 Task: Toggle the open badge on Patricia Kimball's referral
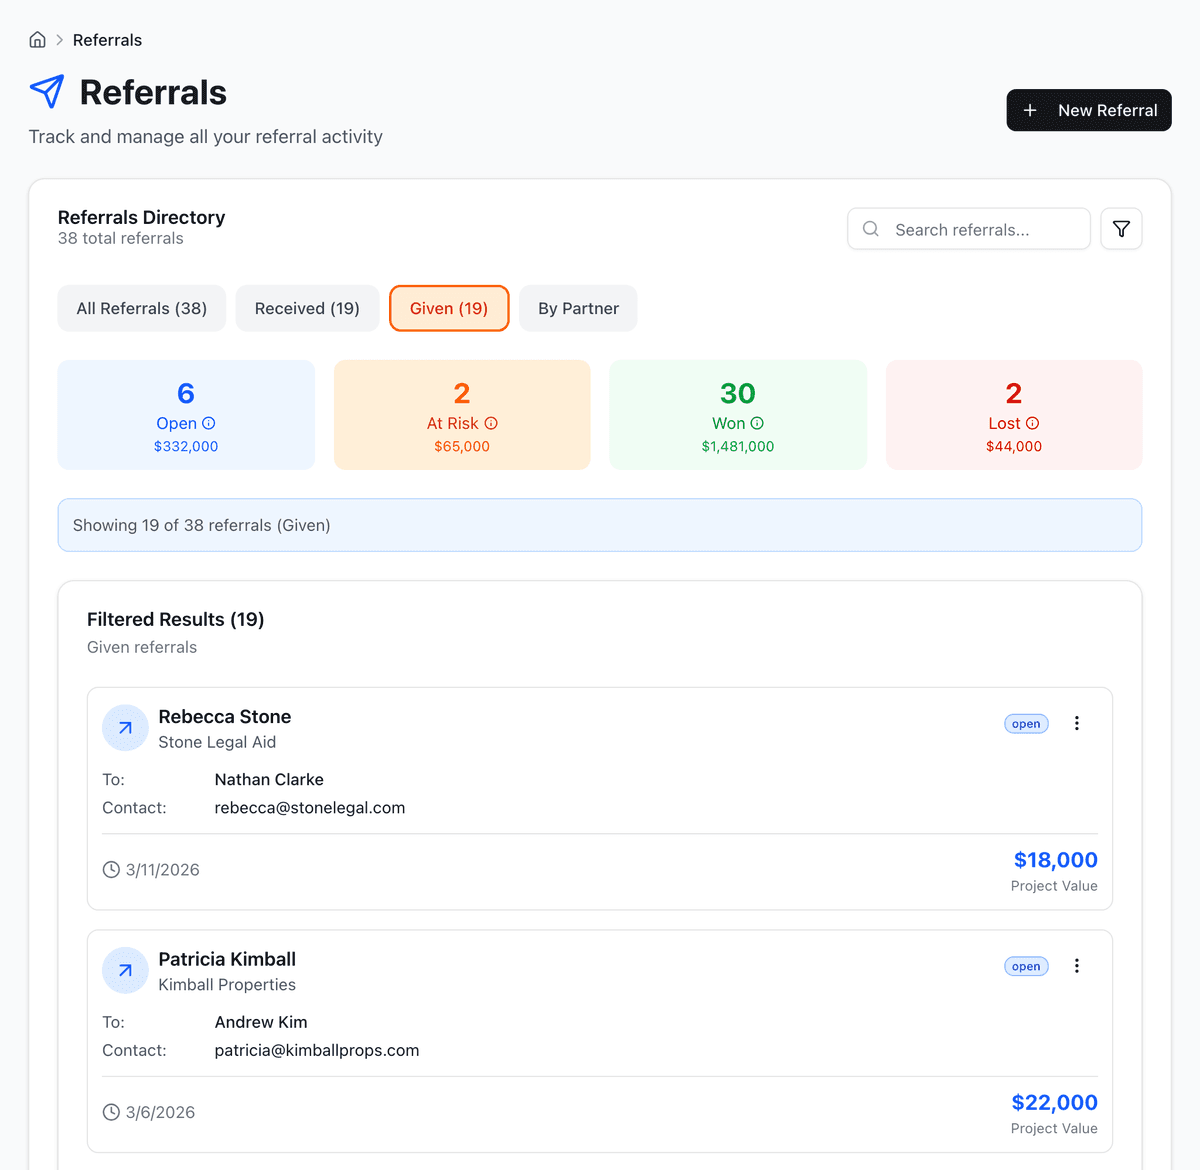pyautogui.click(x=1026, y=966)
